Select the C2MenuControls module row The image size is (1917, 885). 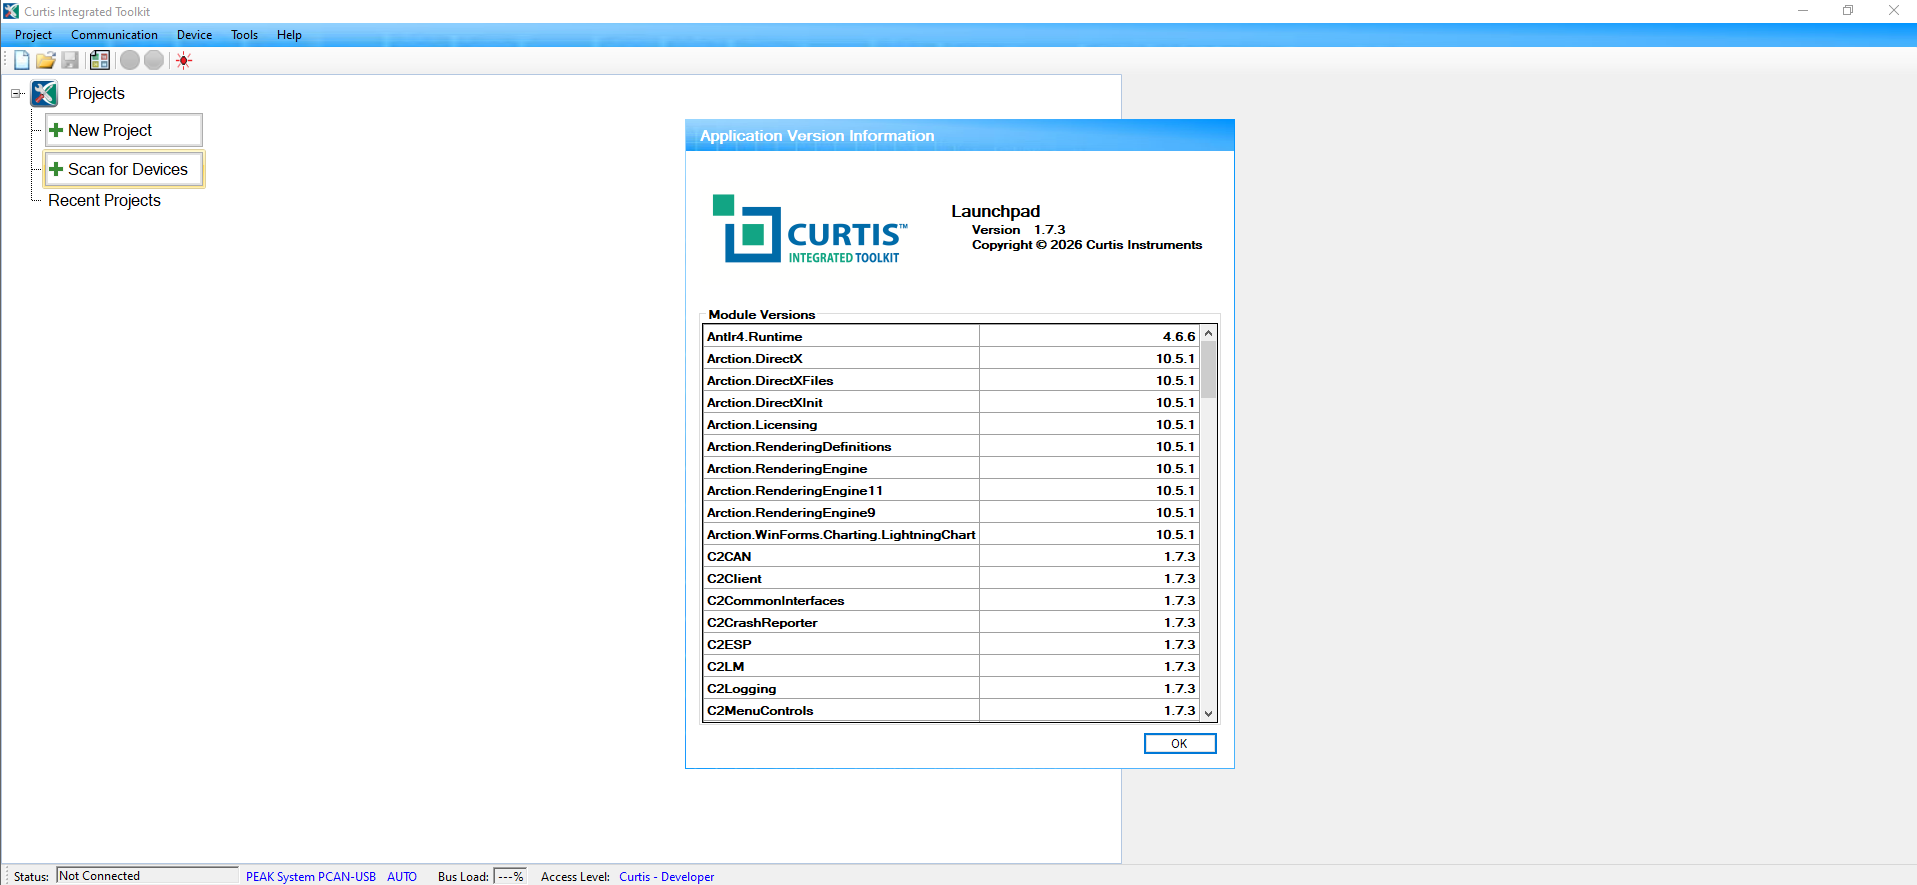(x=951, y=711)
